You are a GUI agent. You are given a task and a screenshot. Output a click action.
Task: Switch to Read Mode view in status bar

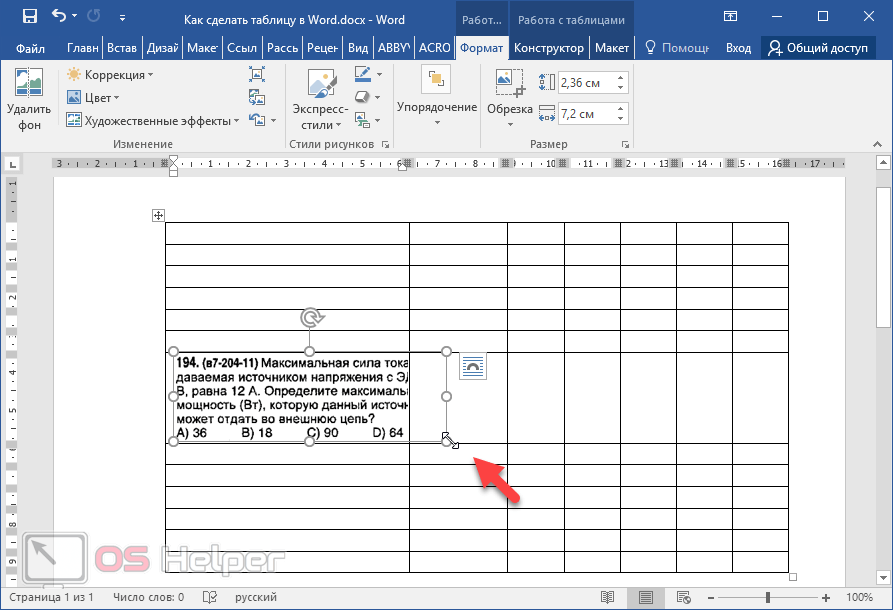[607, 597]
